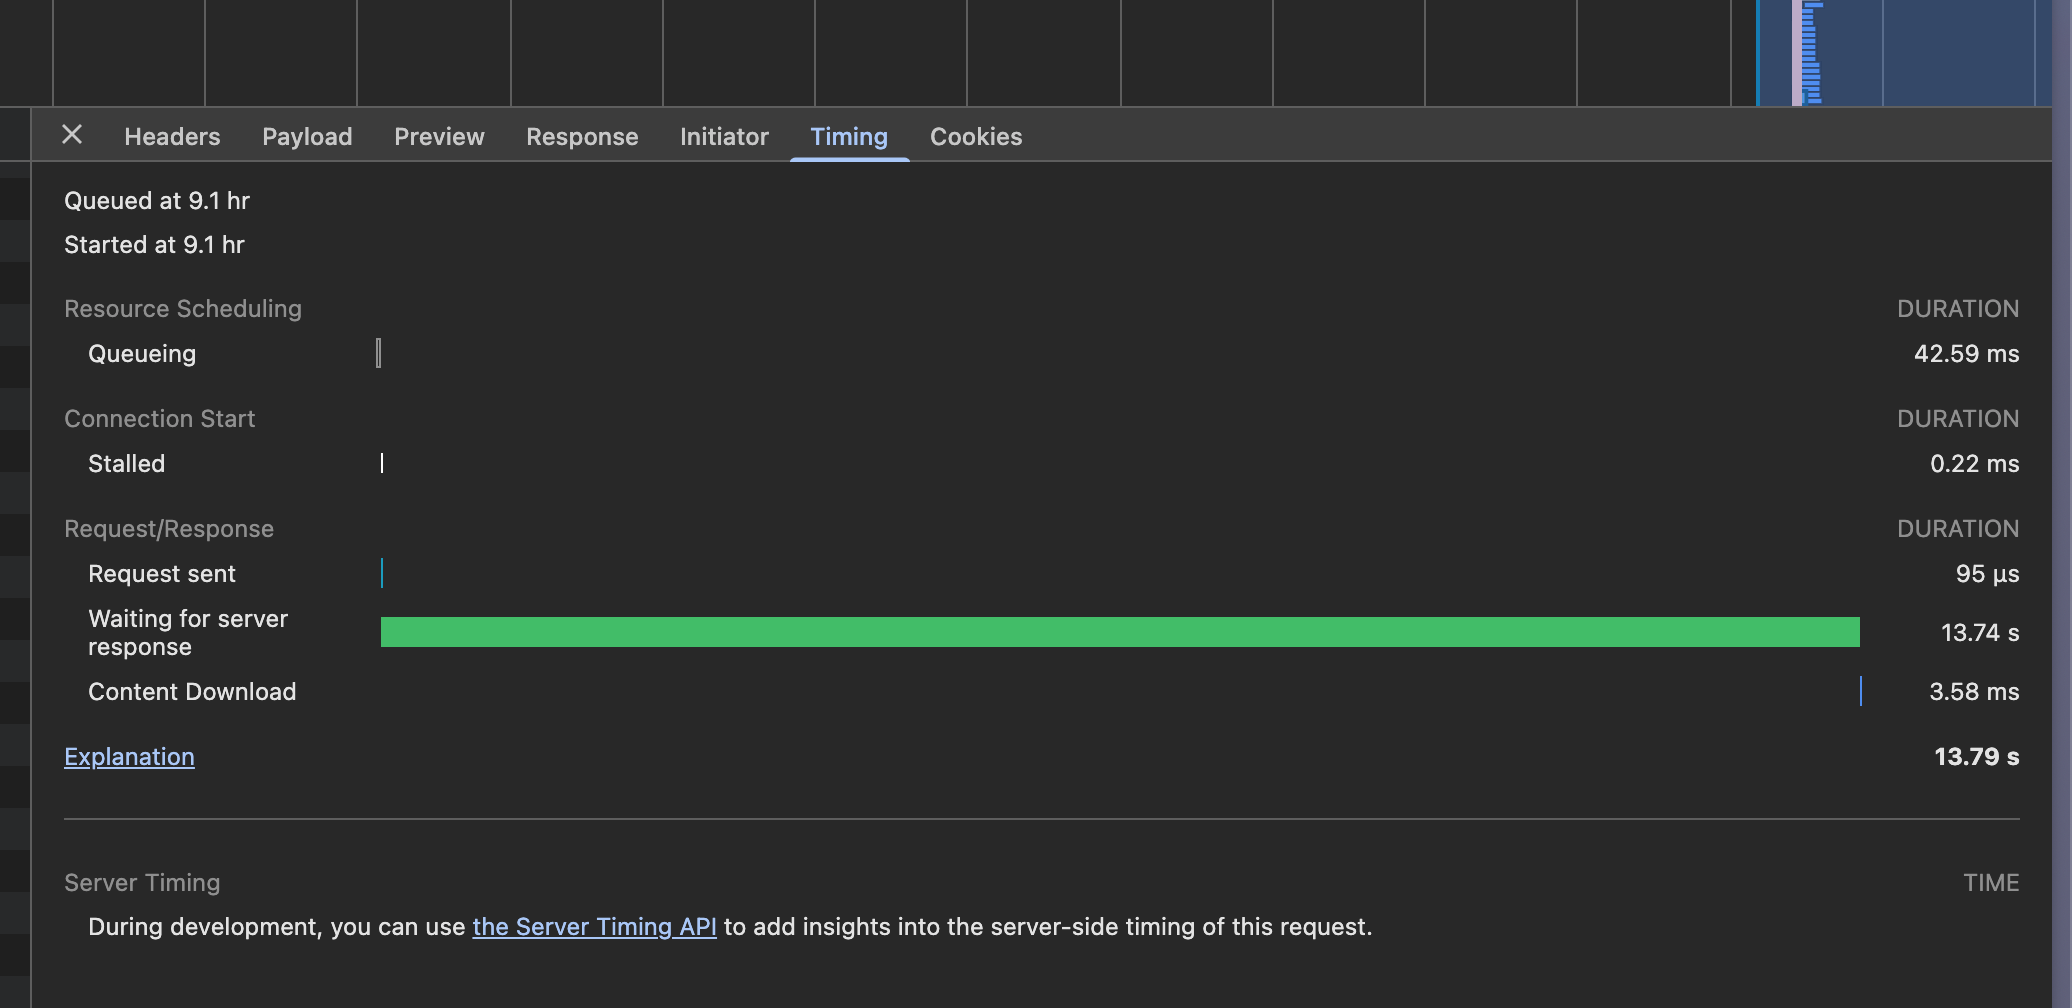The height and width of the screenshot is (1008, 2072).
Task: View the Cookies tab
Action: (x=975, y=137)
